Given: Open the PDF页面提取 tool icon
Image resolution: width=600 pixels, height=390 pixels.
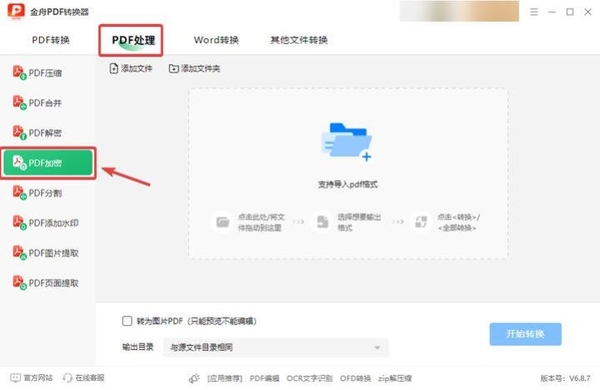Looking at the screenshot, I should click(19, 282).
